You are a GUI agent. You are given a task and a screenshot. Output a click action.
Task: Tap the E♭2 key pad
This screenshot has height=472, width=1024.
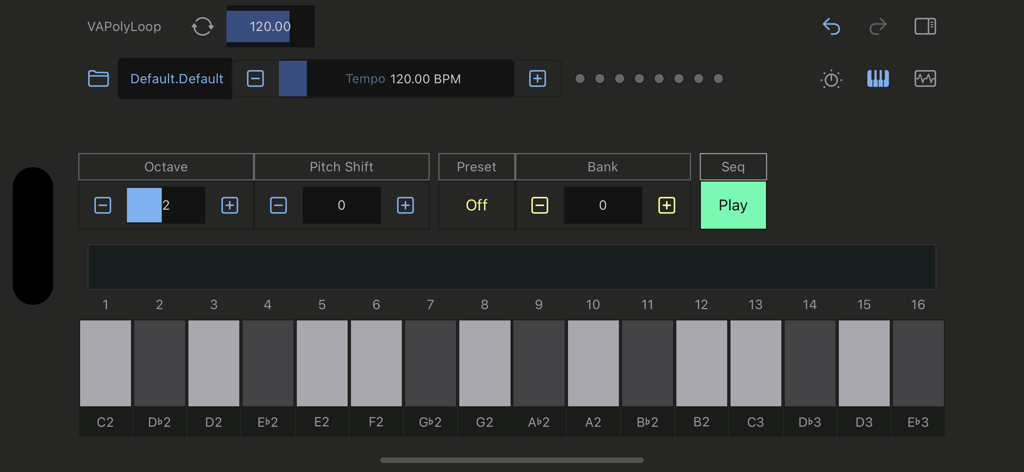point(268,364)
